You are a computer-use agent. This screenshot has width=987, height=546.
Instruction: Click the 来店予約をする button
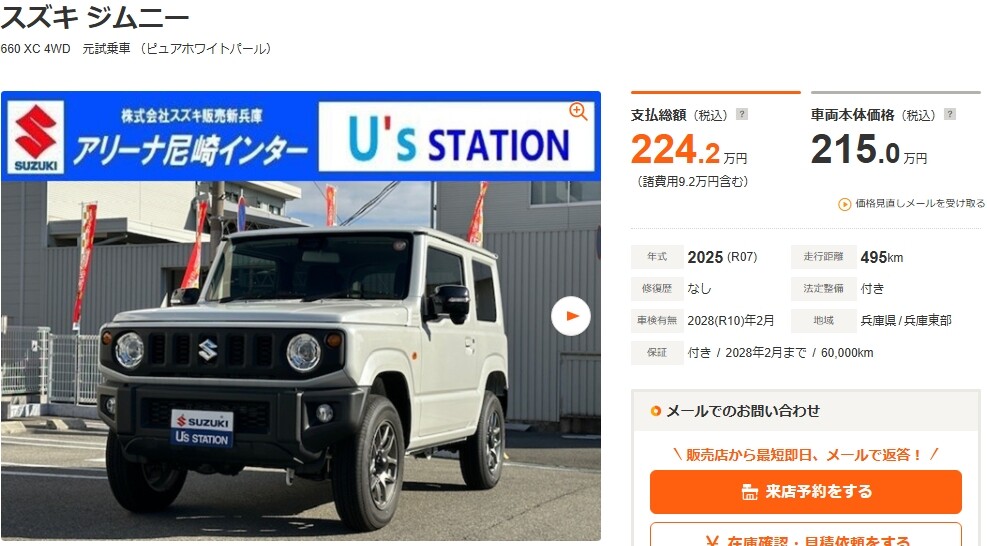pos(806,492)
